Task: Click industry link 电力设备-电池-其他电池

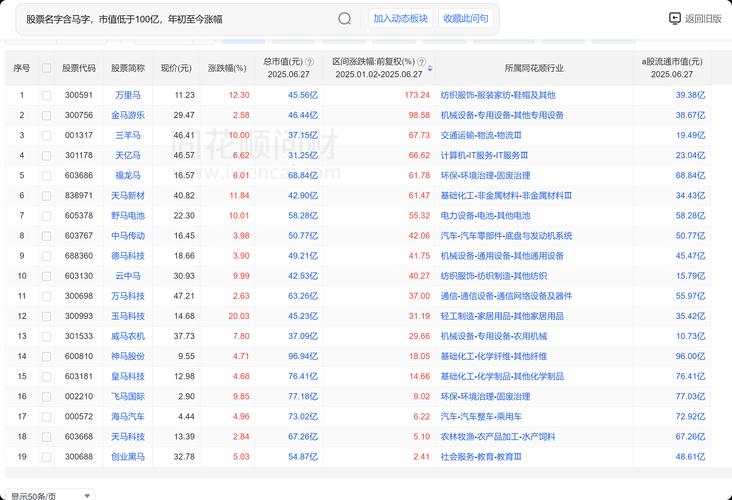Action: (486, 216)
